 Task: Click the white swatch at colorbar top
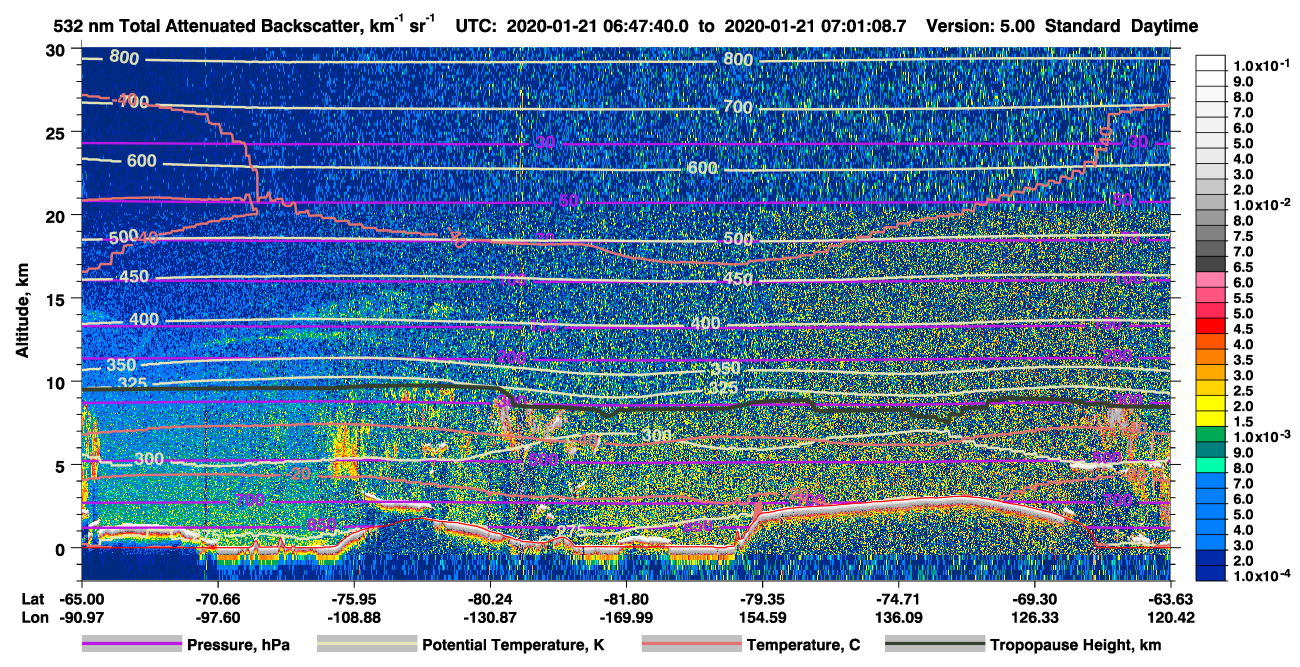point(1212,62)
